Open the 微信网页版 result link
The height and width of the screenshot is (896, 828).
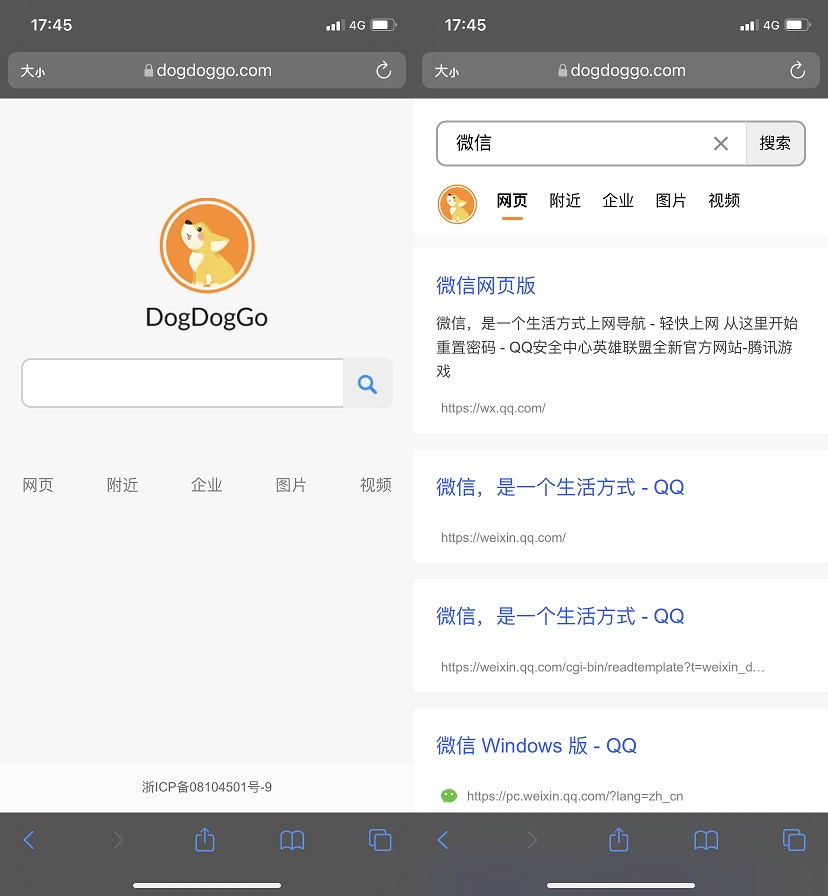point(486,286)
